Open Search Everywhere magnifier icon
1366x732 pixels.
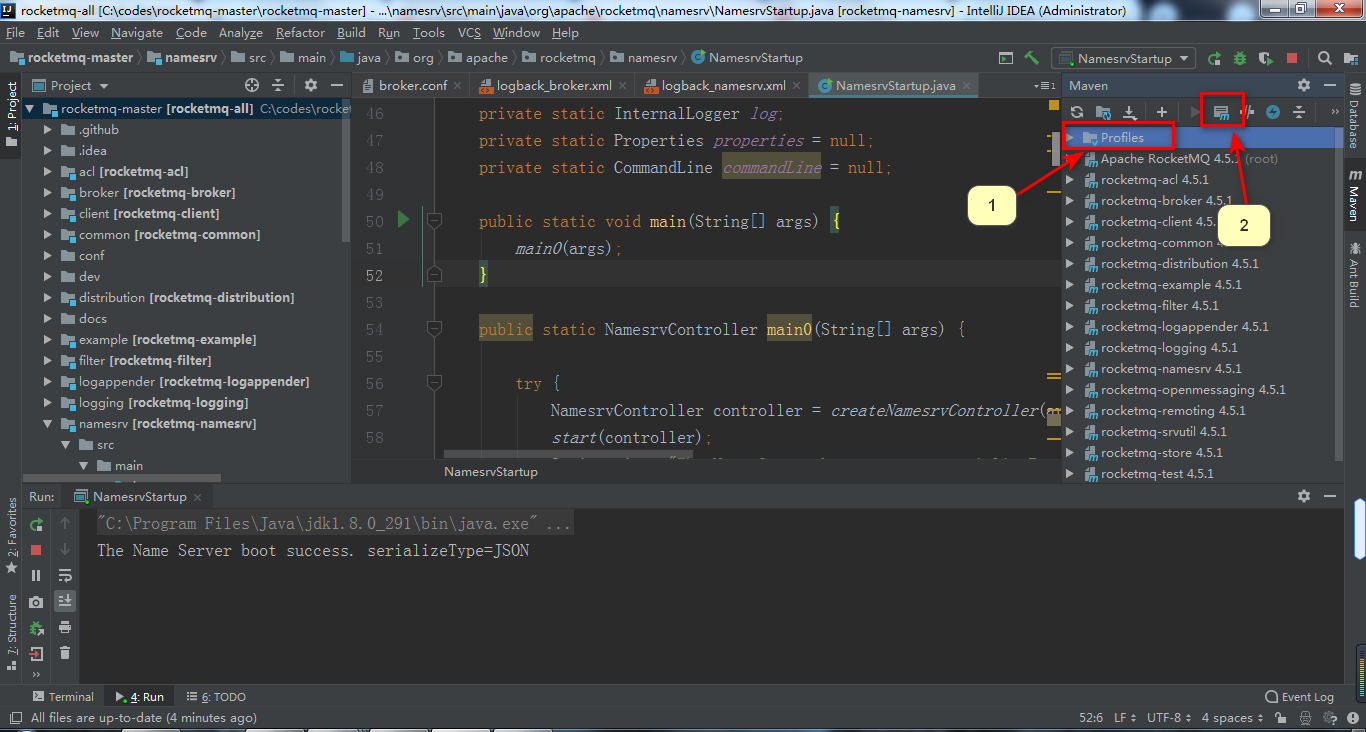1325,58
